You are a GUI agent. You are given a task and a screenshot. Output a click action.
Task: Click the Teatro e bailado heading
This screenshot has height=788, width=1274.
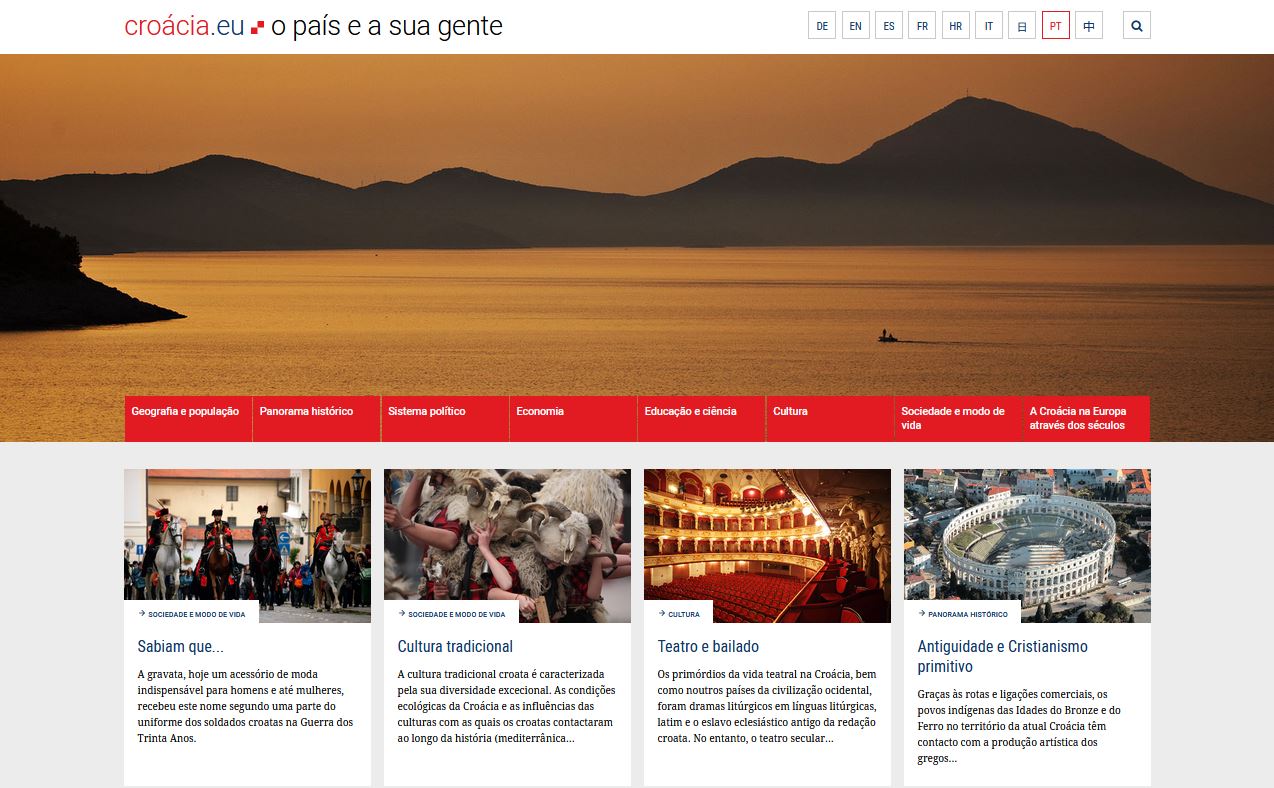[x=708, y=646]
